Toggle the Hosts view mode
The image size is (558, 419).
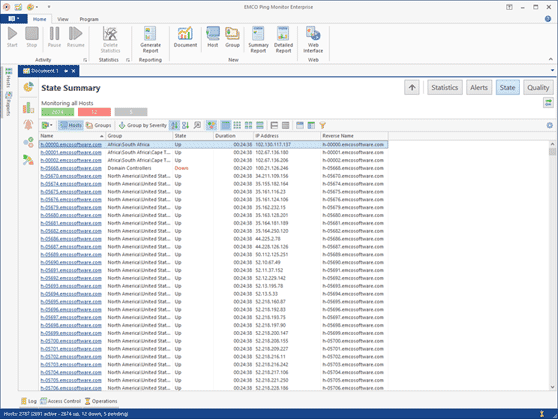point(70,125)
